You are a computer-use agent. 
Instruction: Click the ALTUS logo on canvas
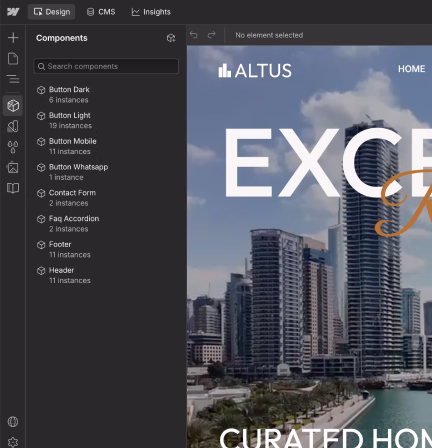click(255, 71)
